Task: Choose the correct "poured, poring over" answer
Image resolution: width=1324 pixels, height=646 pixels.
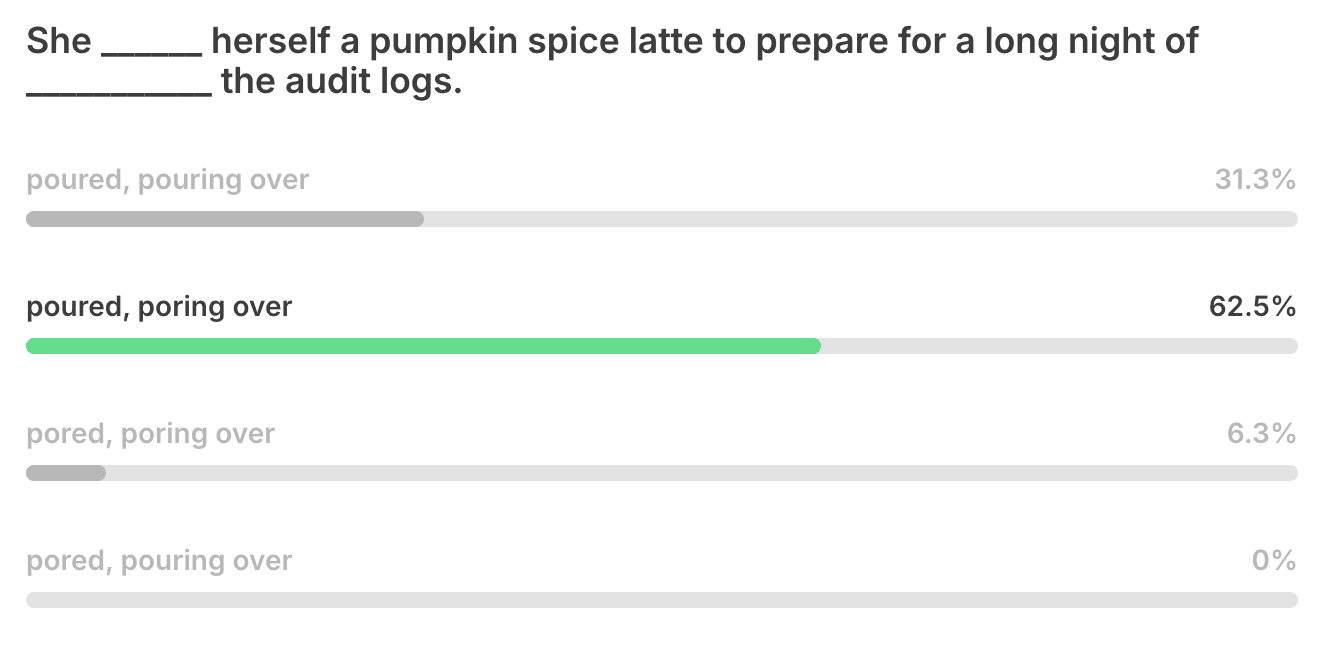Action: click(159, 307)
